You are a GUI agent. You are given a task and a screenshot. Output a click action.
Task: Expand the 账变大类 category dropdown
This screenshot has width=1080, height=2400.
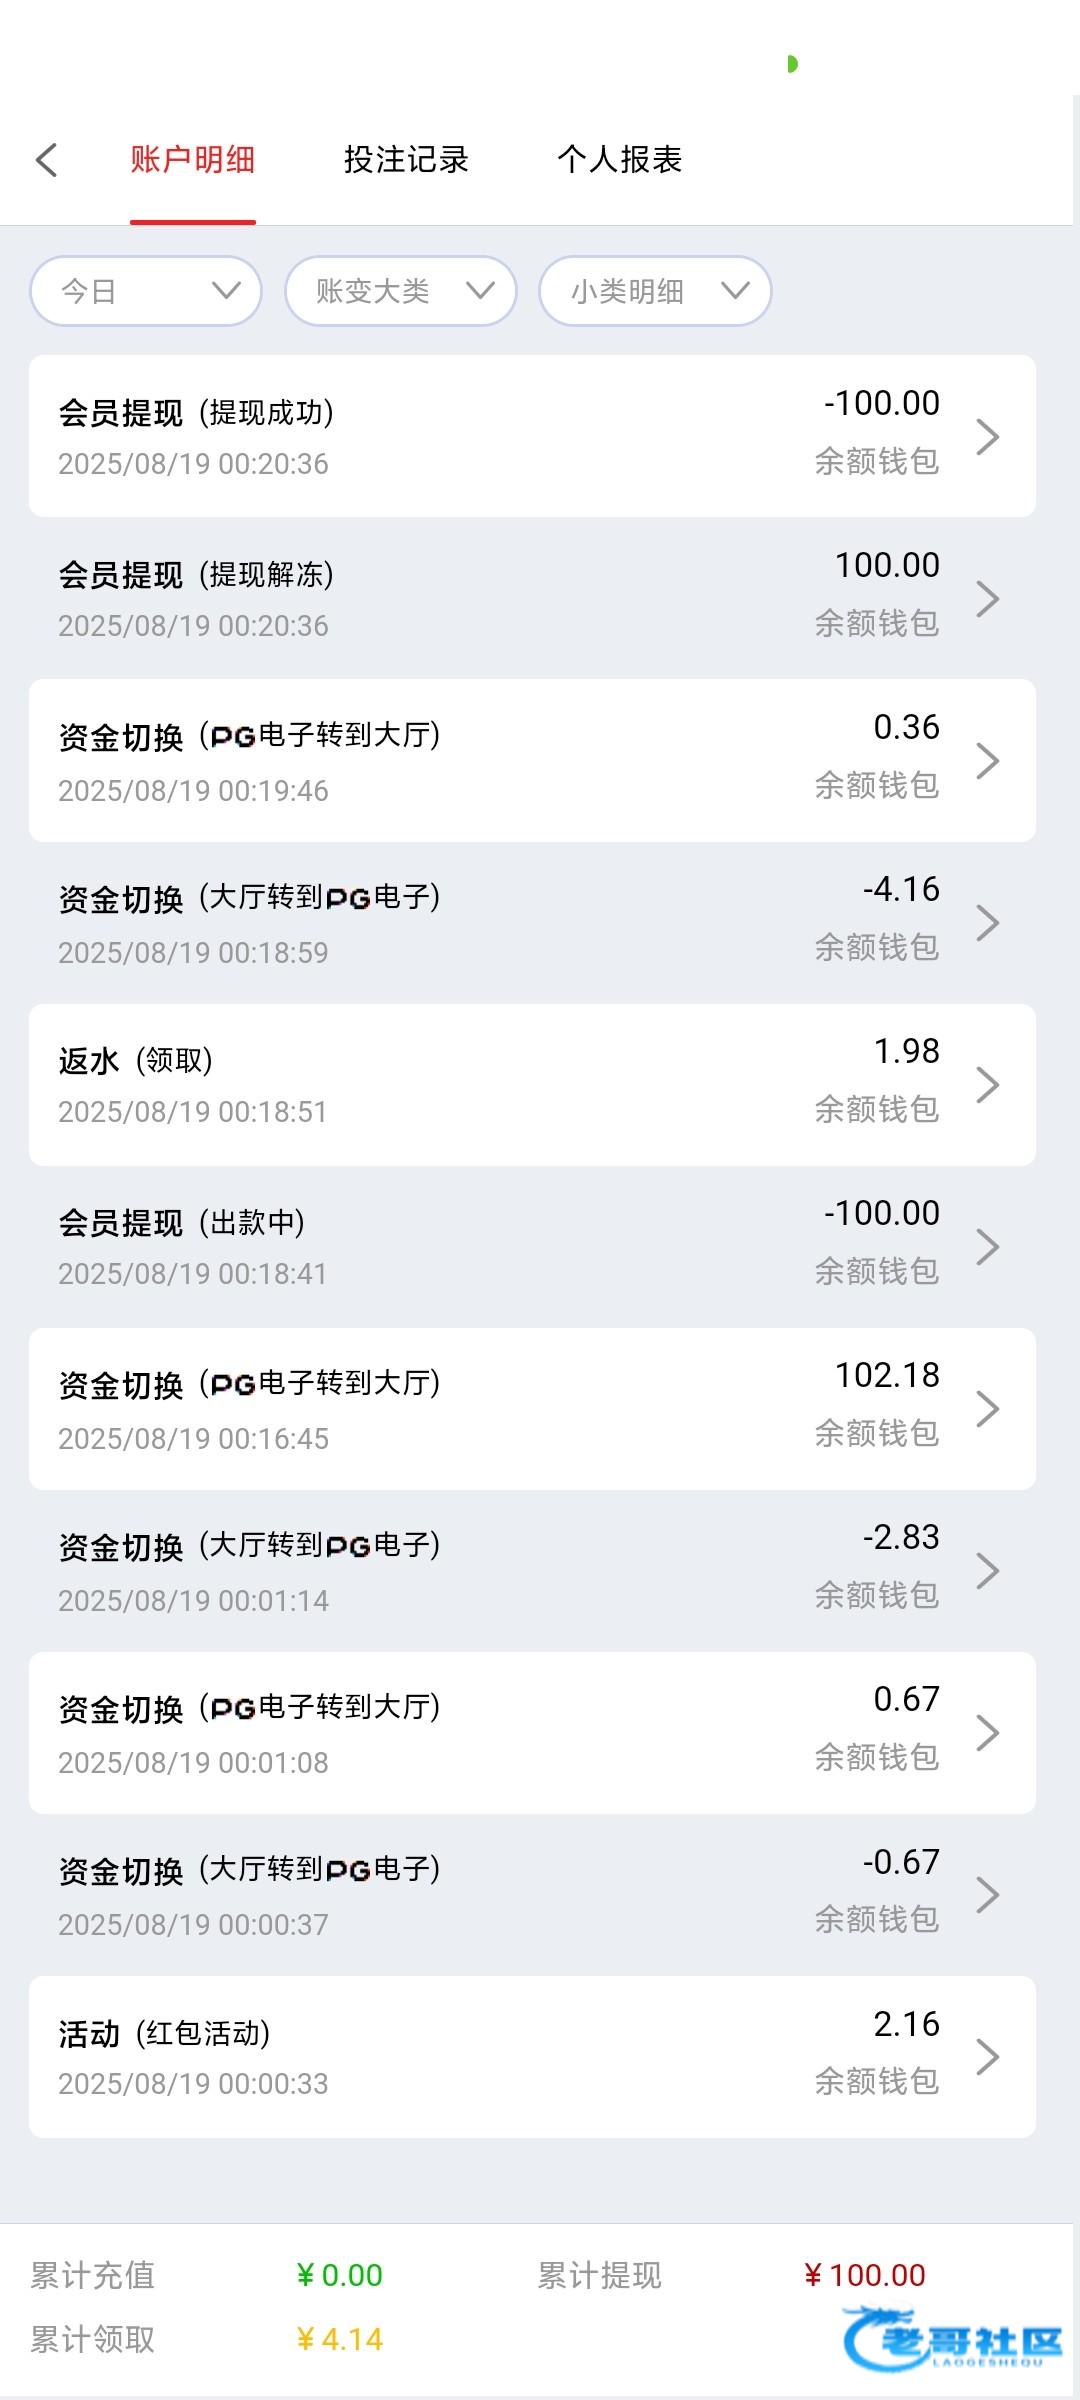pyautogui.click(x=401, y=291)
